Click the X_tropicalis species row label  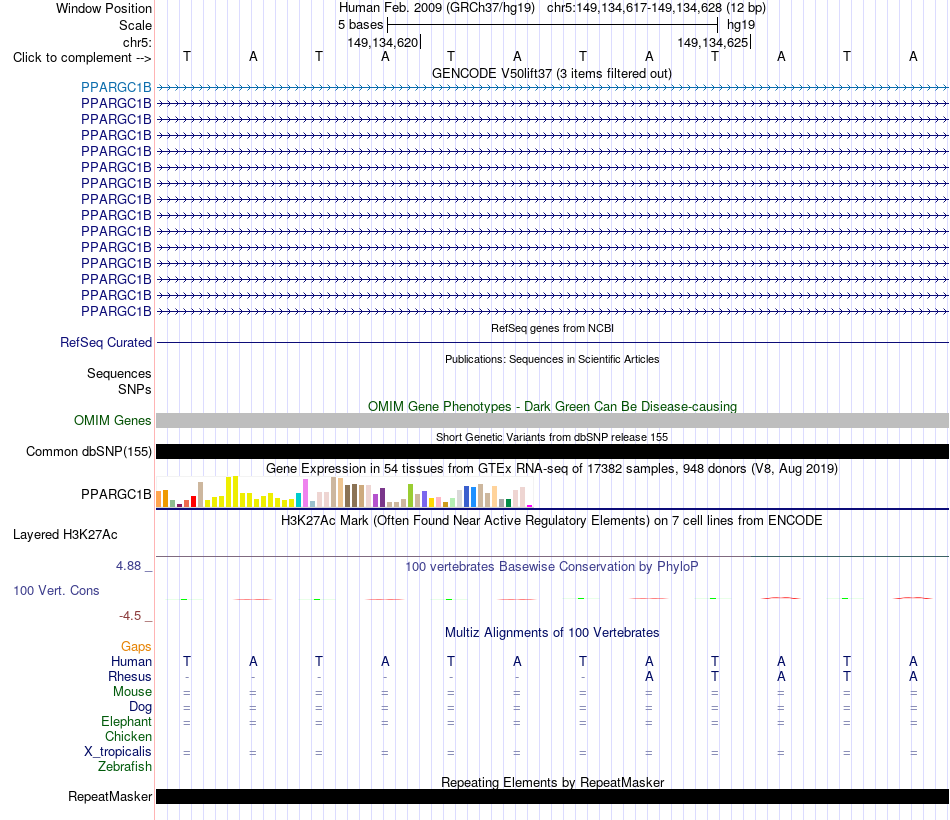118,752
